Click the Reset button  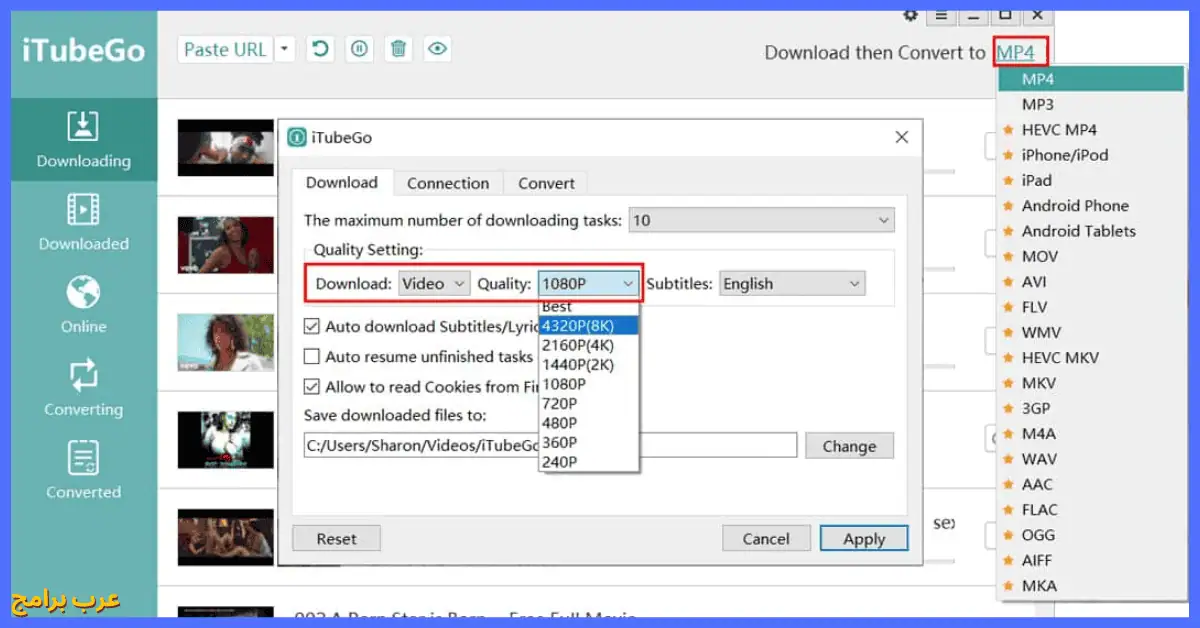tap(337, 538)
